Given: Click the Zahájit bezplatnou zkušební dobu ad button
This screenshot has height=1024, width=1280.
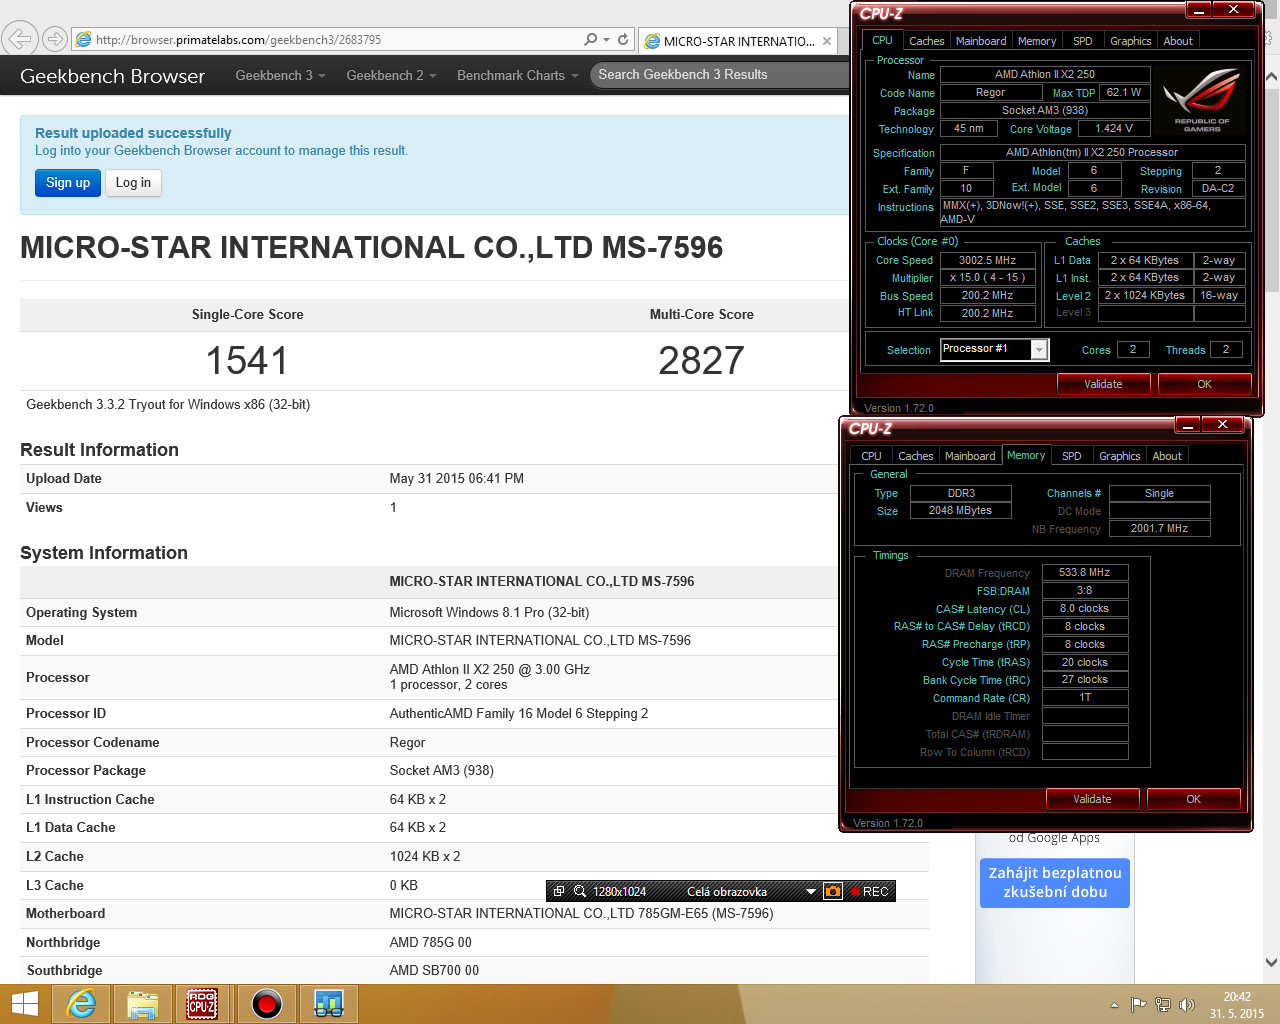Looking at the screenshot, I should click(1055, 882).
